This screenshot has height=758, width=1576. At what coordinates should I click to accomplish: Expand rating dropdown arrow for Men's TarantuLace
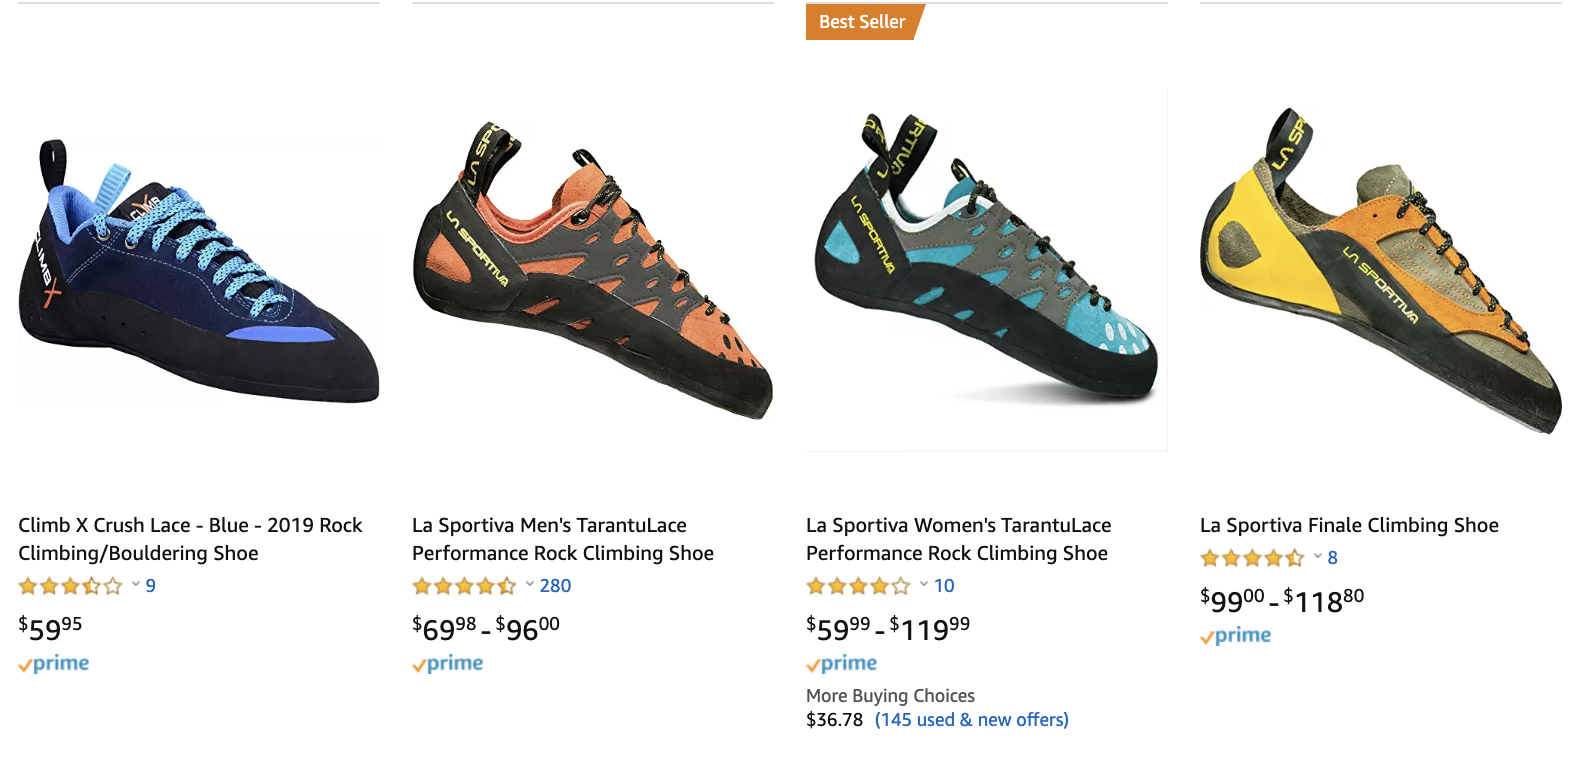point(530,585)
